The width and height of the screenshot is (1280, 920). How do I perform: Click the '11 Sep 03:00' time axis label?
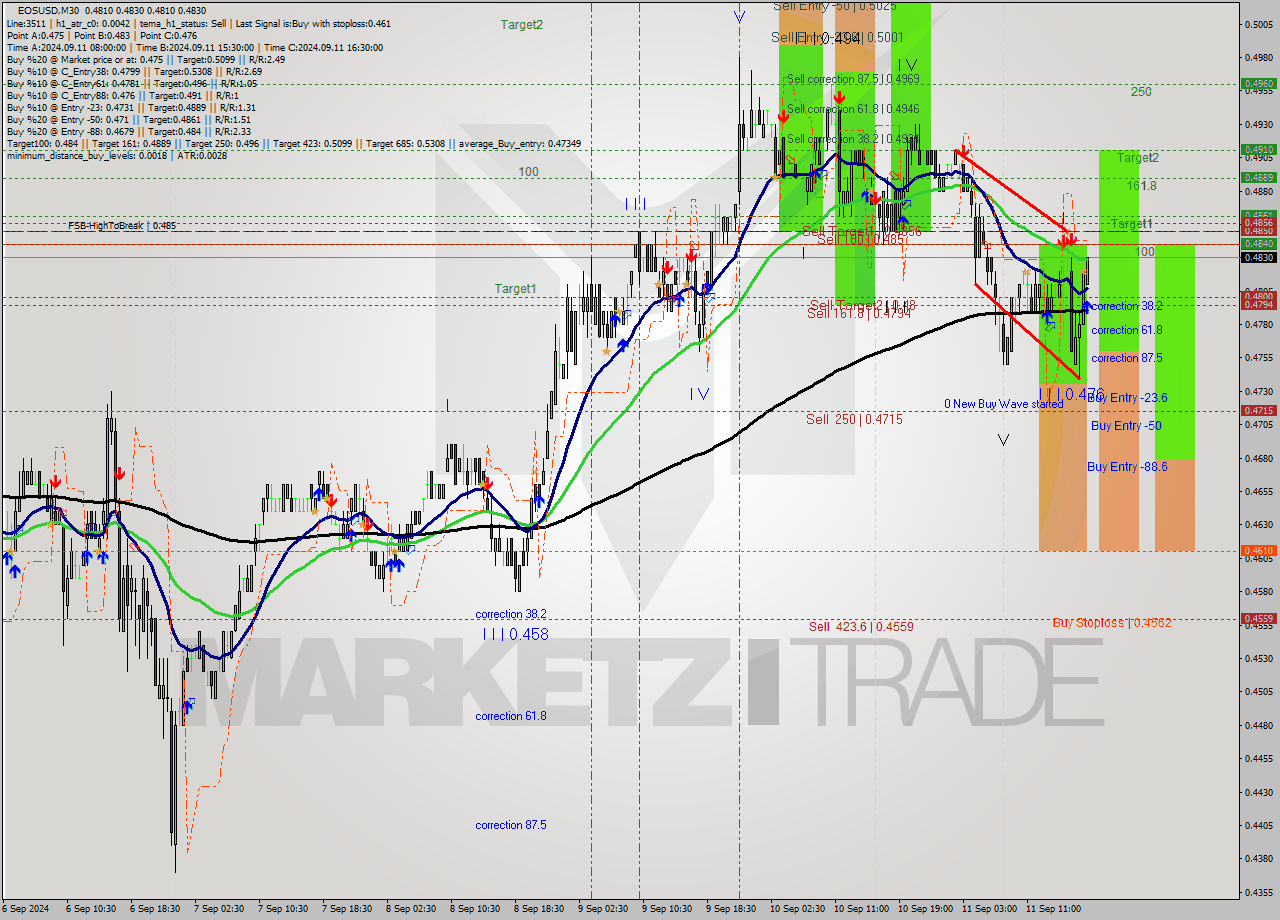[989, 909]
